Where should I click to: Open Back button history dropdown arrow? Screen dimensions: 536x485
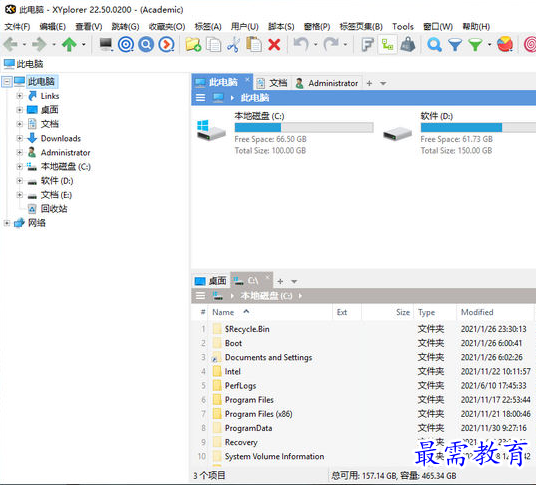pyautogui.click(x=24, y=44)
